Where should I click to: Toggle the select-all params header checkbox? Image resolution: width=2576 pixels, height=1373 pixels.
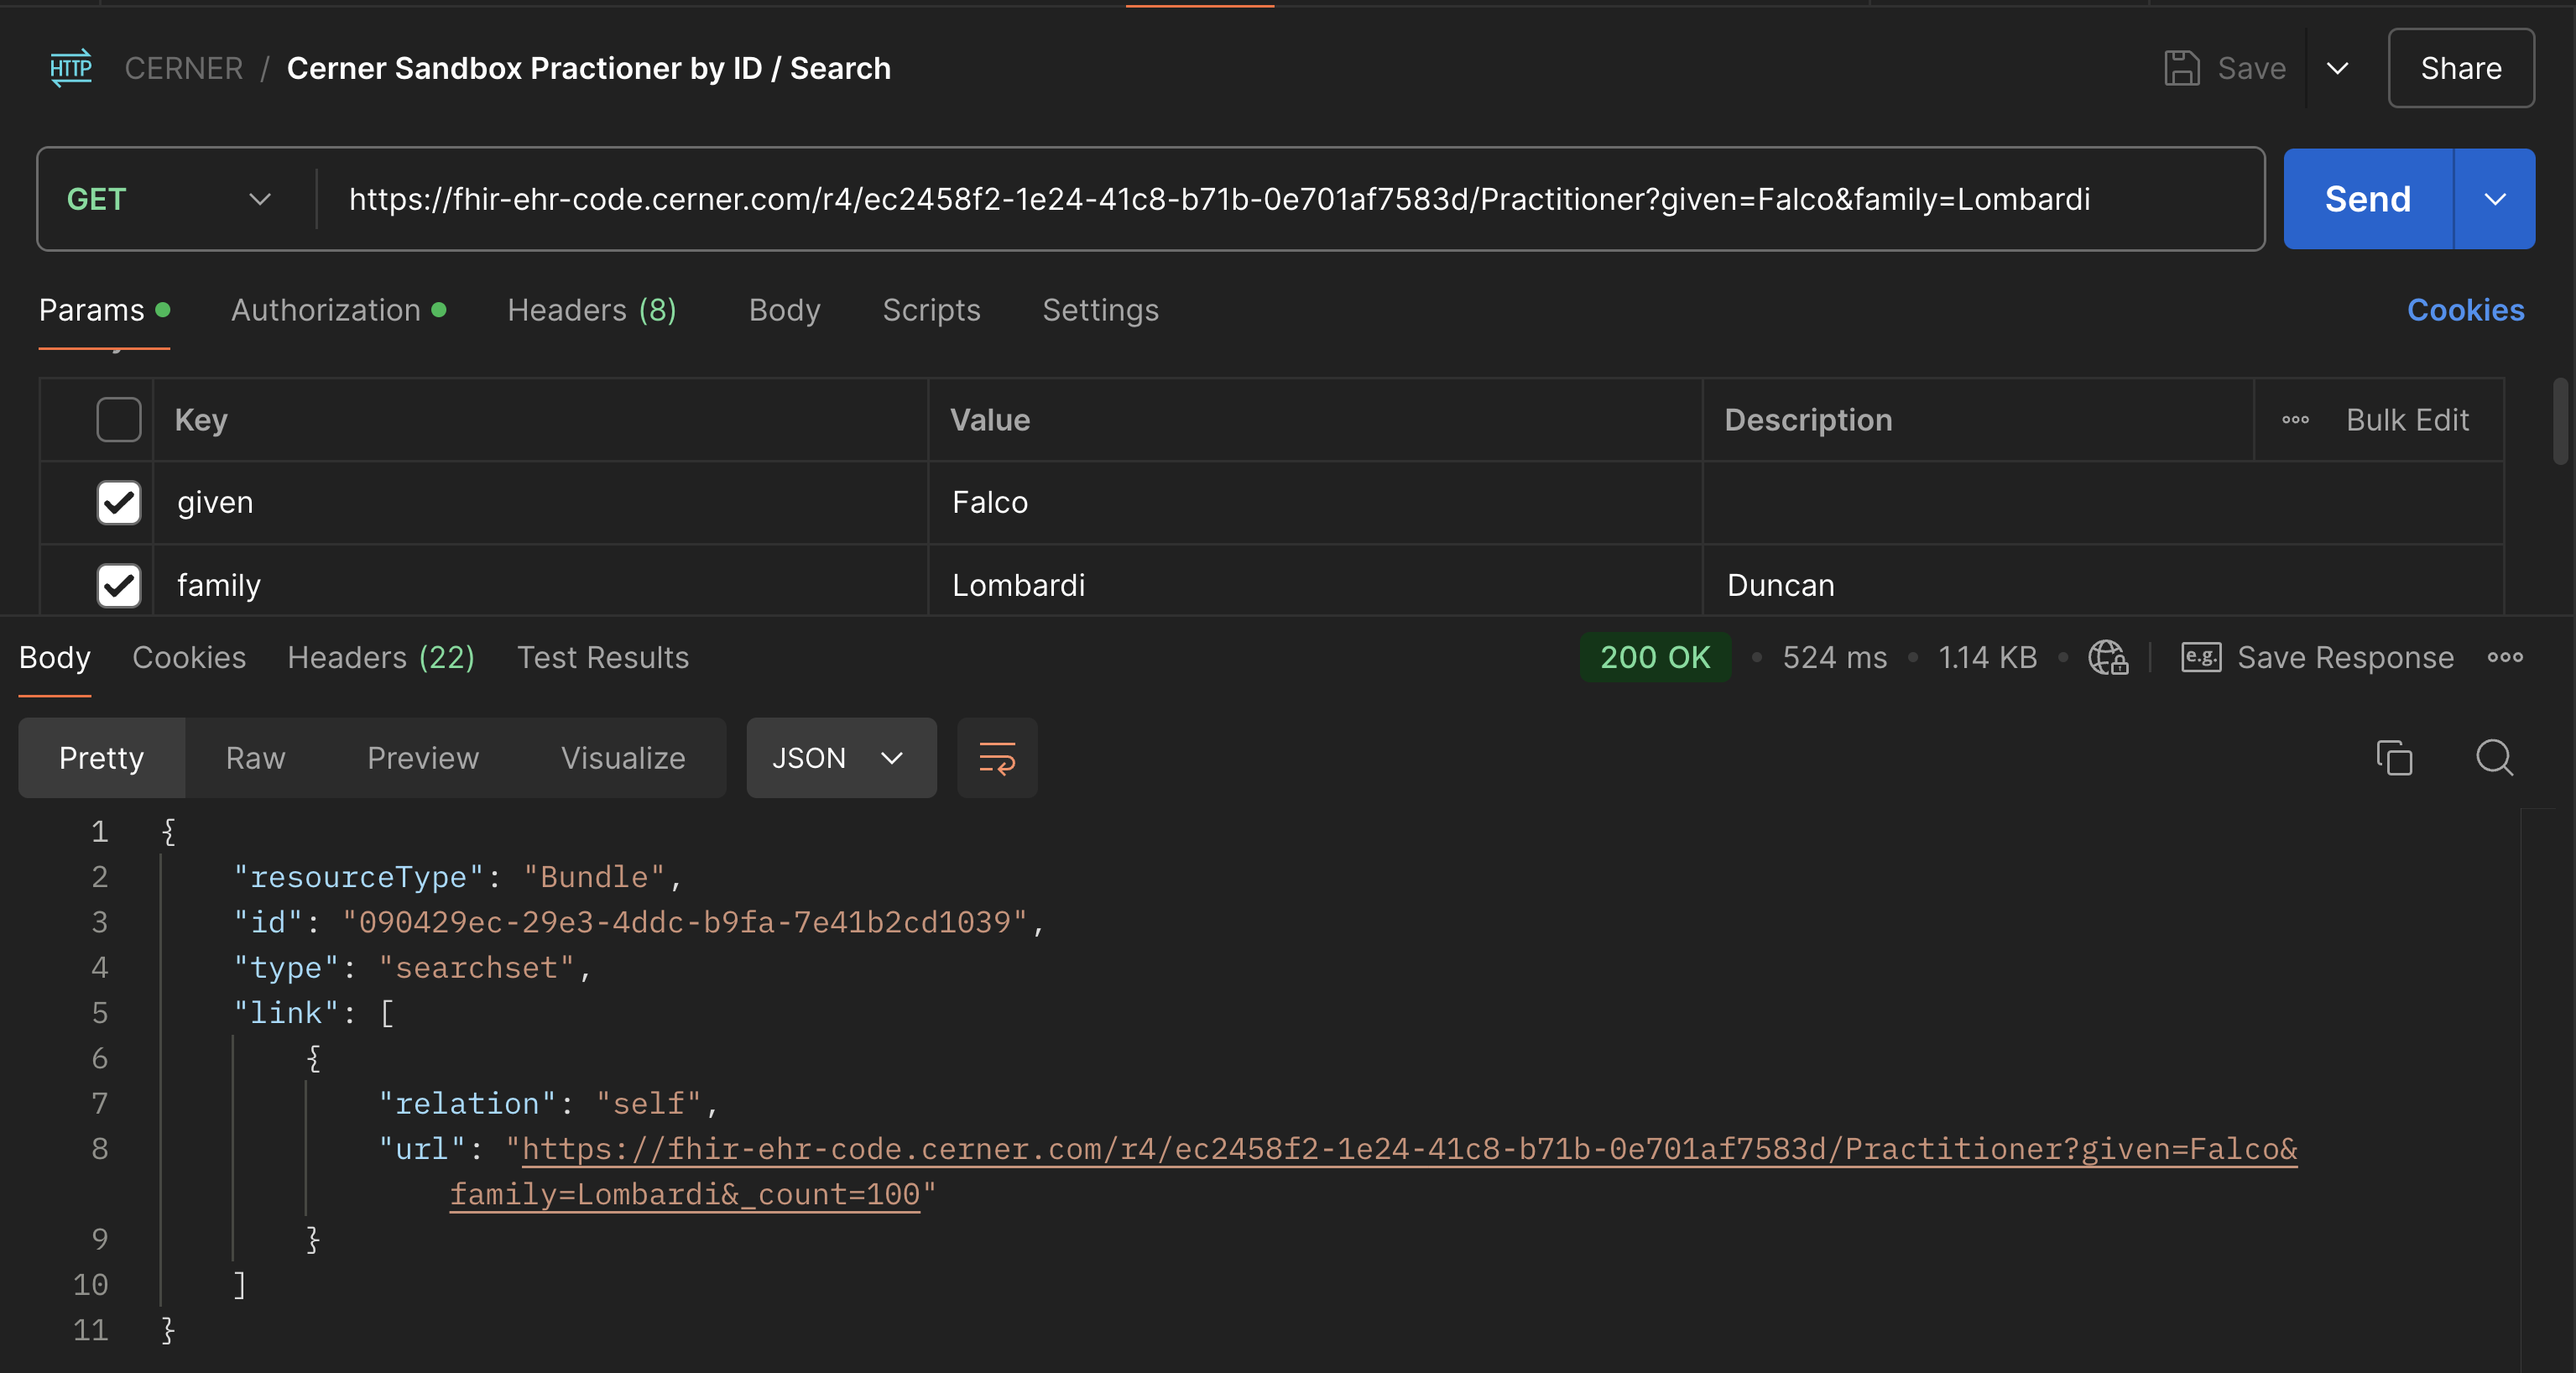119,420
